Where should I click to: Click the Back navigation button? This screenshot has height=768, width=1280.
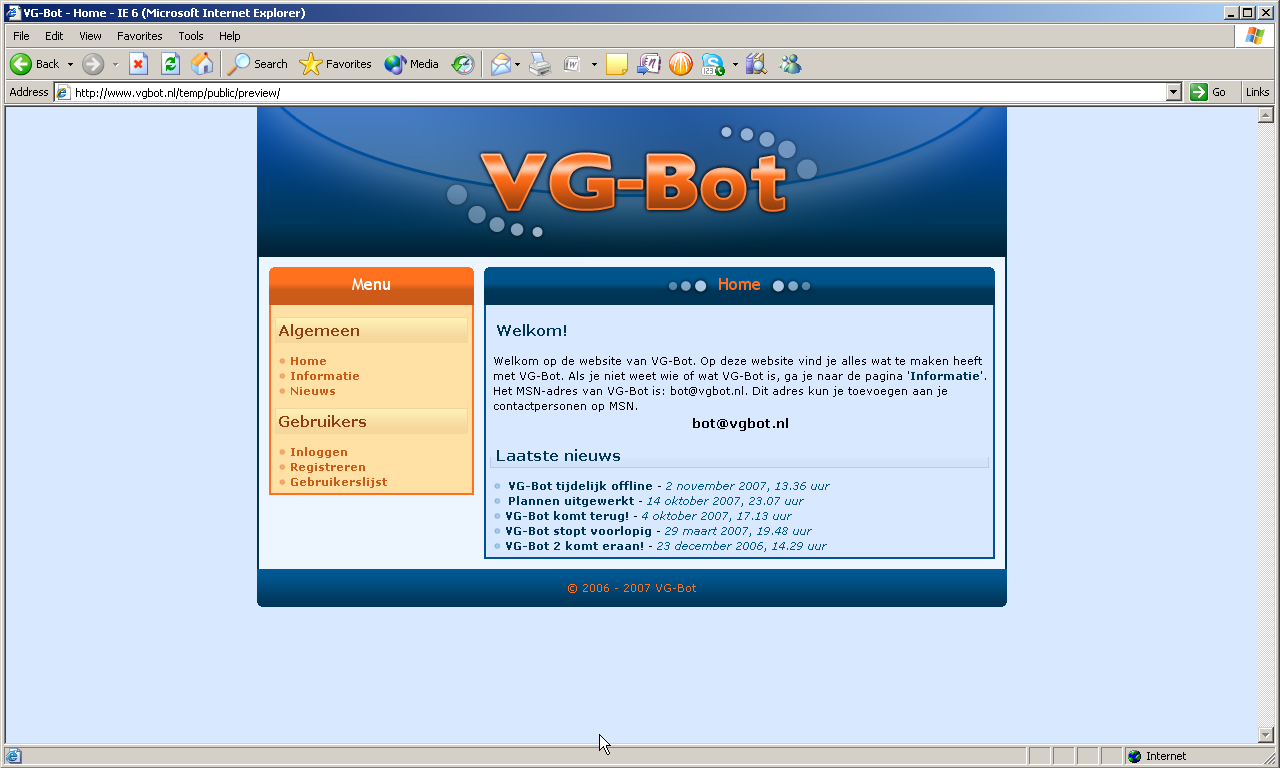[x=35, y=64]
